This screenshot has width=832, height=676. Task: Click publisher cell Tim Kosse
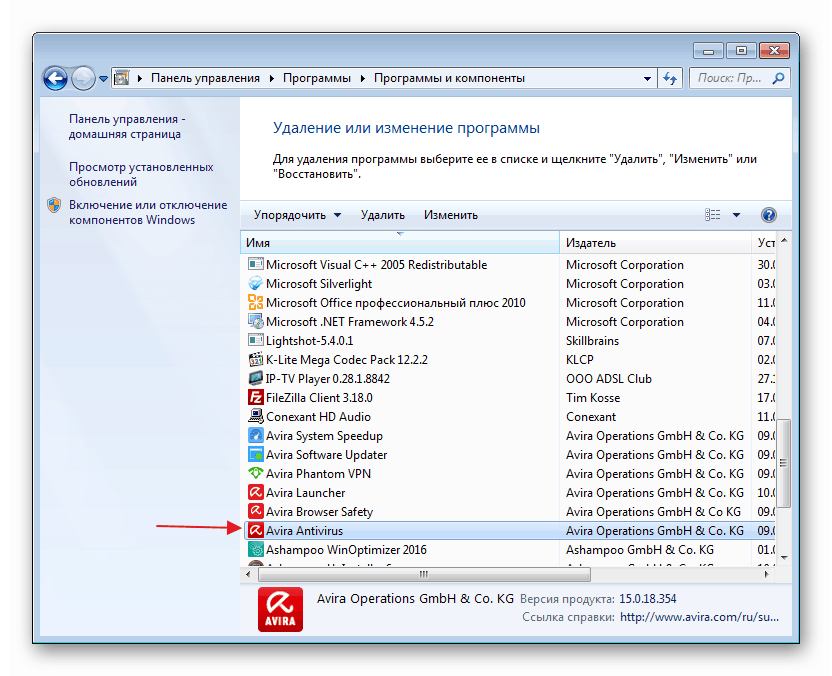tap(593, 397)
